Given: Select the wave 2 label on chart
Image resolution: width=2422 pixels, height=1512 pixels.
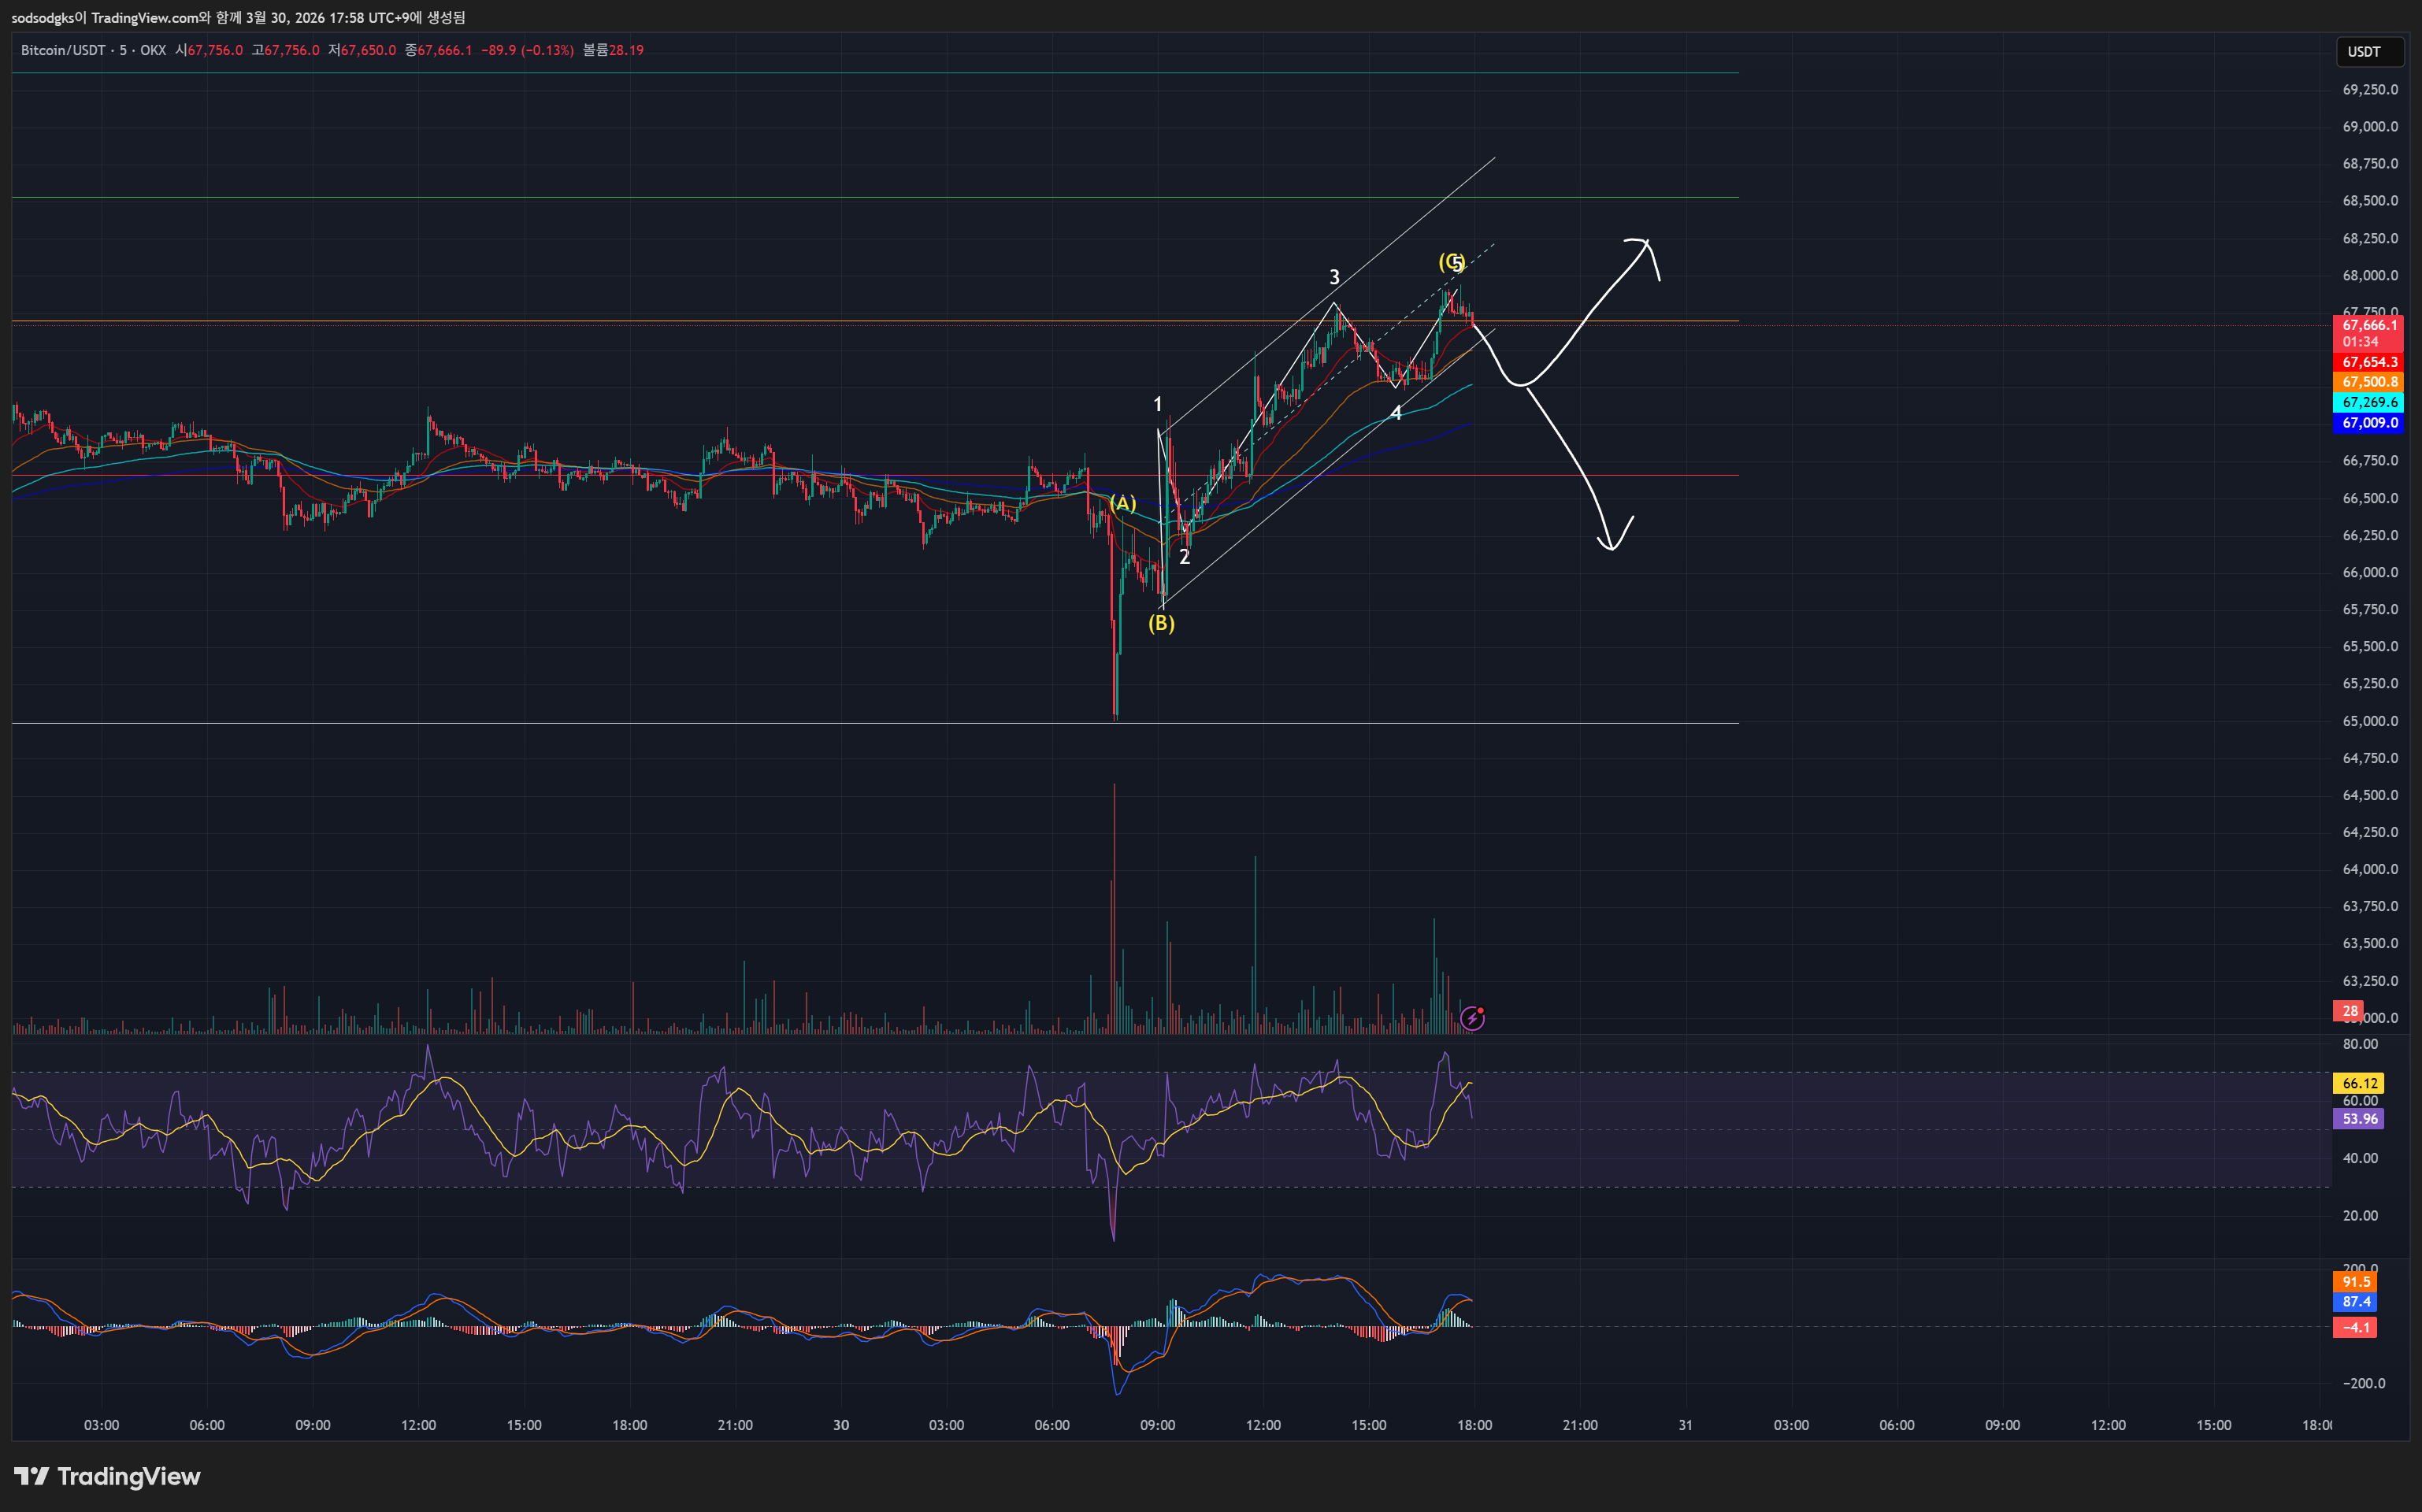Looking at the screenshot, I should (x=1184, y=557).
